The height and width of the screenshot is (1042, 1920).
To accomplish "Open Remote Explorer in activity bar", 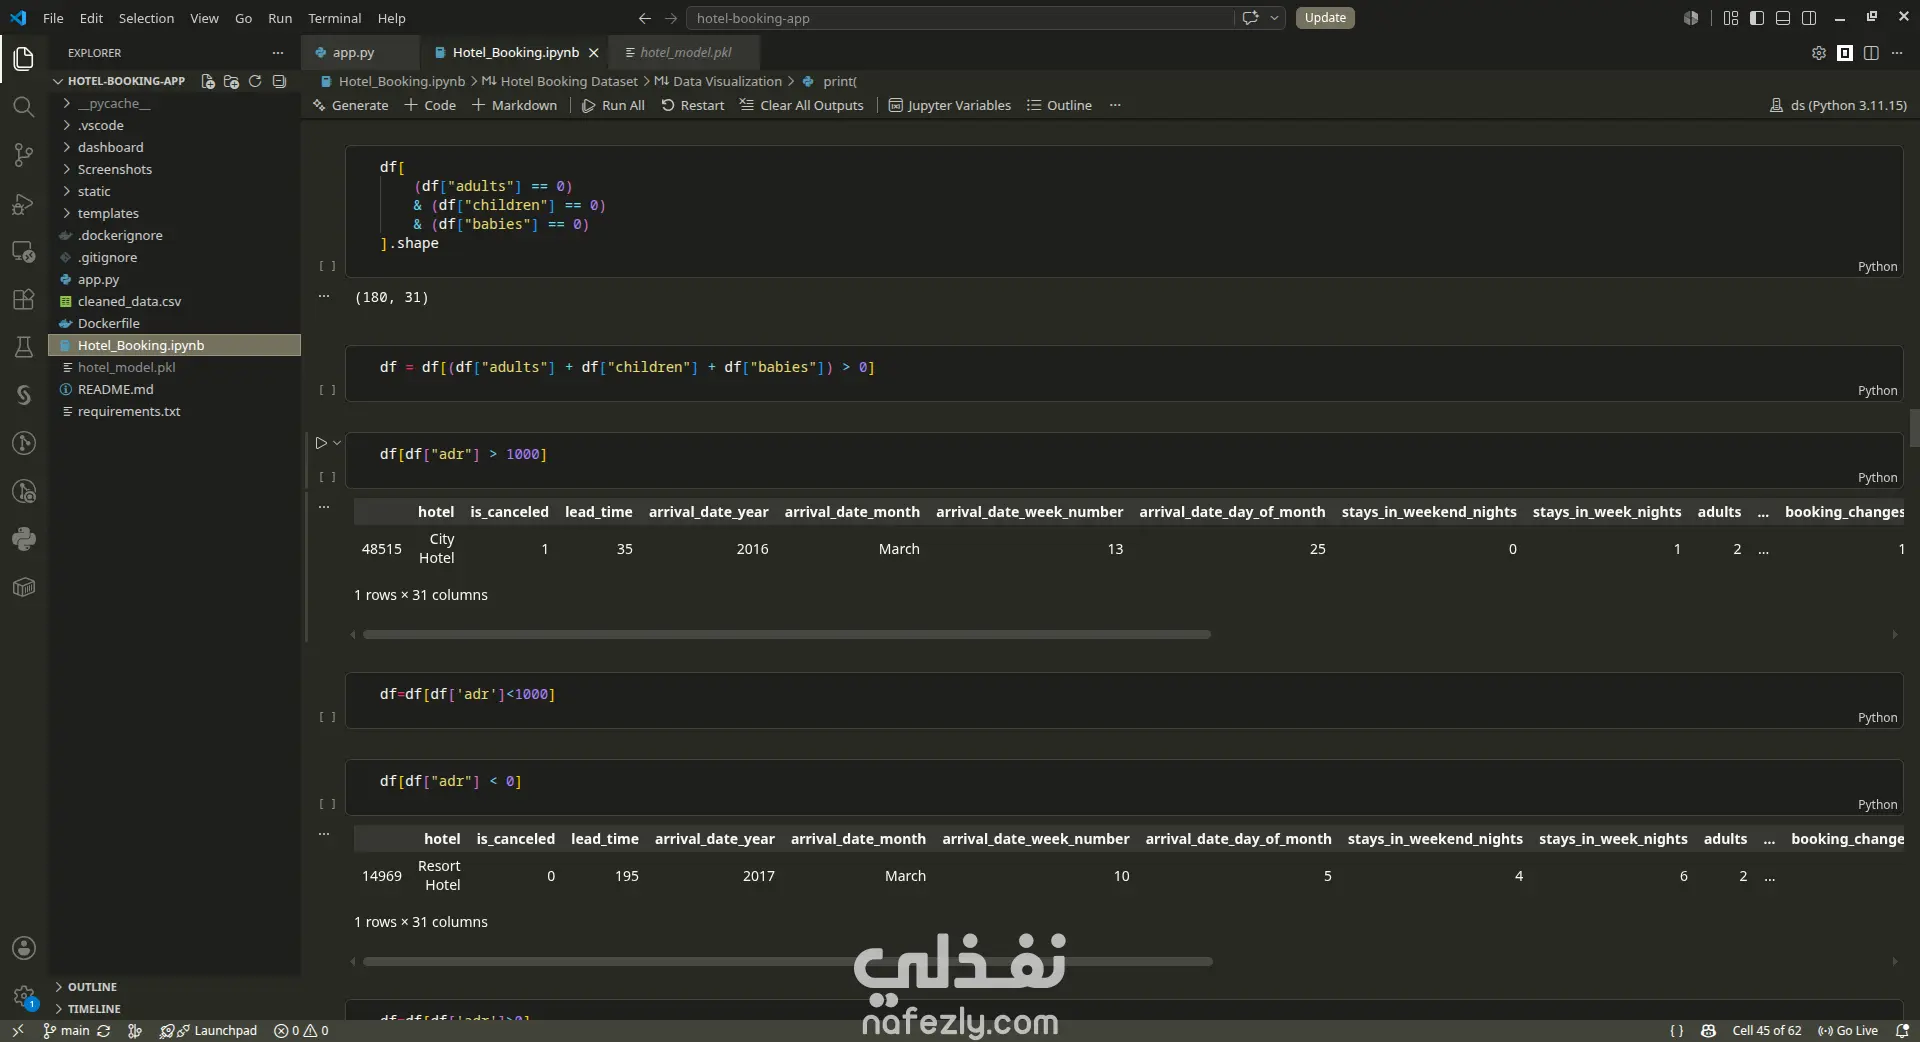I will tap(24, 252).
